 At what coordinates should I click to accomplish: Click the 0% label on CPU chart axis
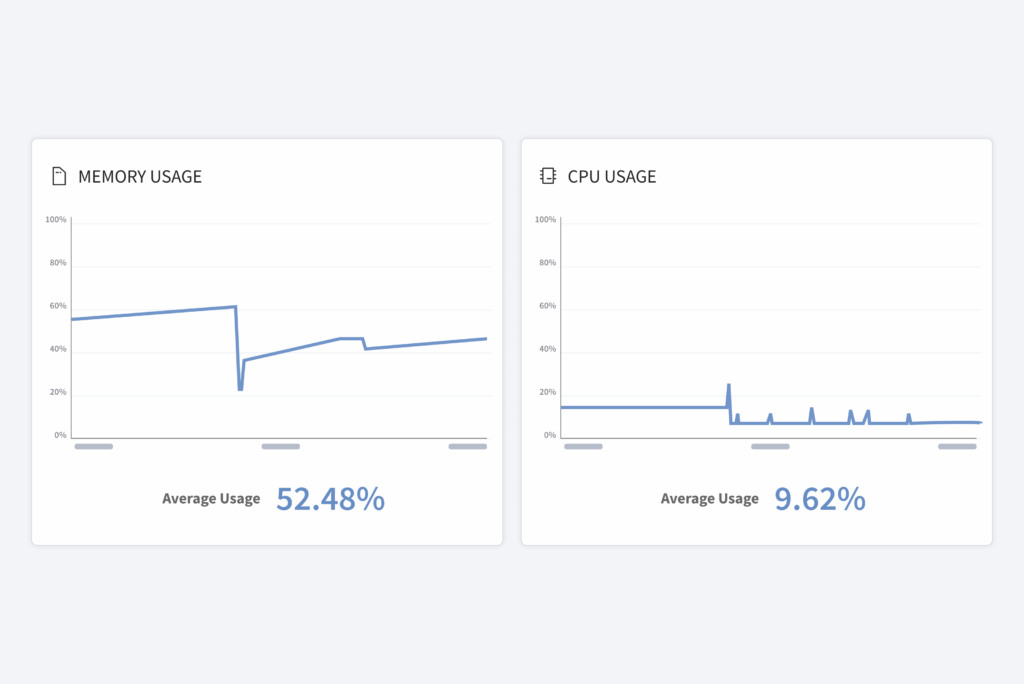tap(550, 435)
